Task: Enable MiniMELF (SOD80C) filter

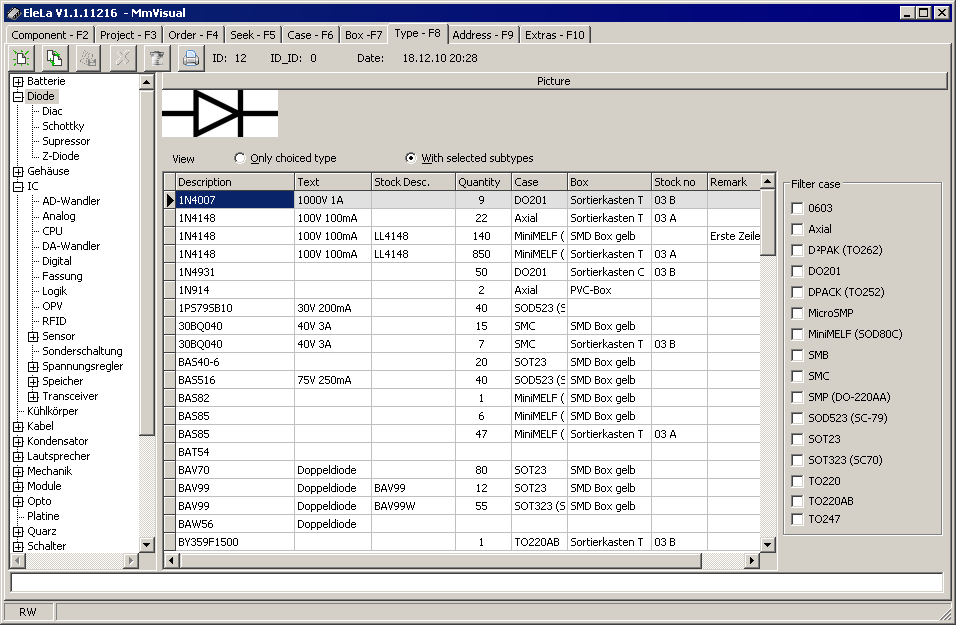Action: coord(797,334)
